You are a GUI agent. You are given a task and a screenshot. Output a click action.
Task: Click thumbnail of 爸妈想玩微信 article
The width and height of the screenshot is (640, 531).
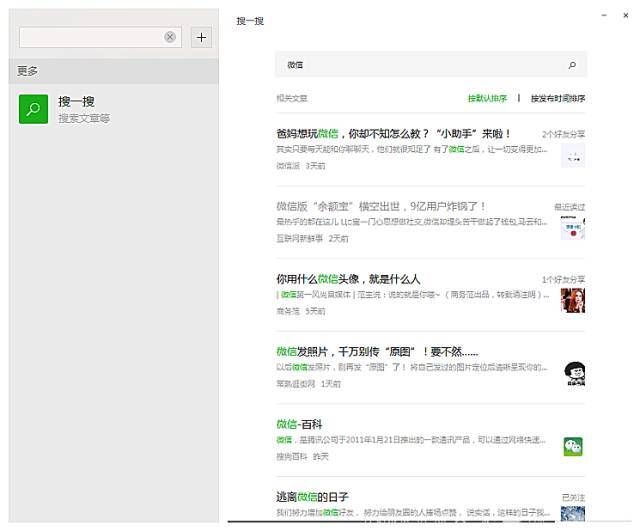pyautogui.click(x=573, y=155)
